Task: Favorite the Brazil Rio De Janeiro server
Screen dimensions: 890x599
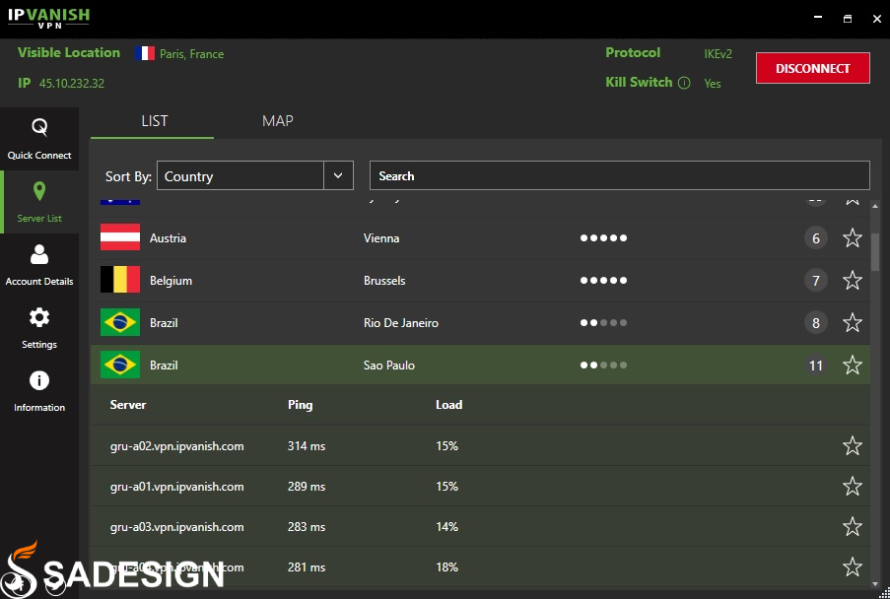Action: click(852, 322)
